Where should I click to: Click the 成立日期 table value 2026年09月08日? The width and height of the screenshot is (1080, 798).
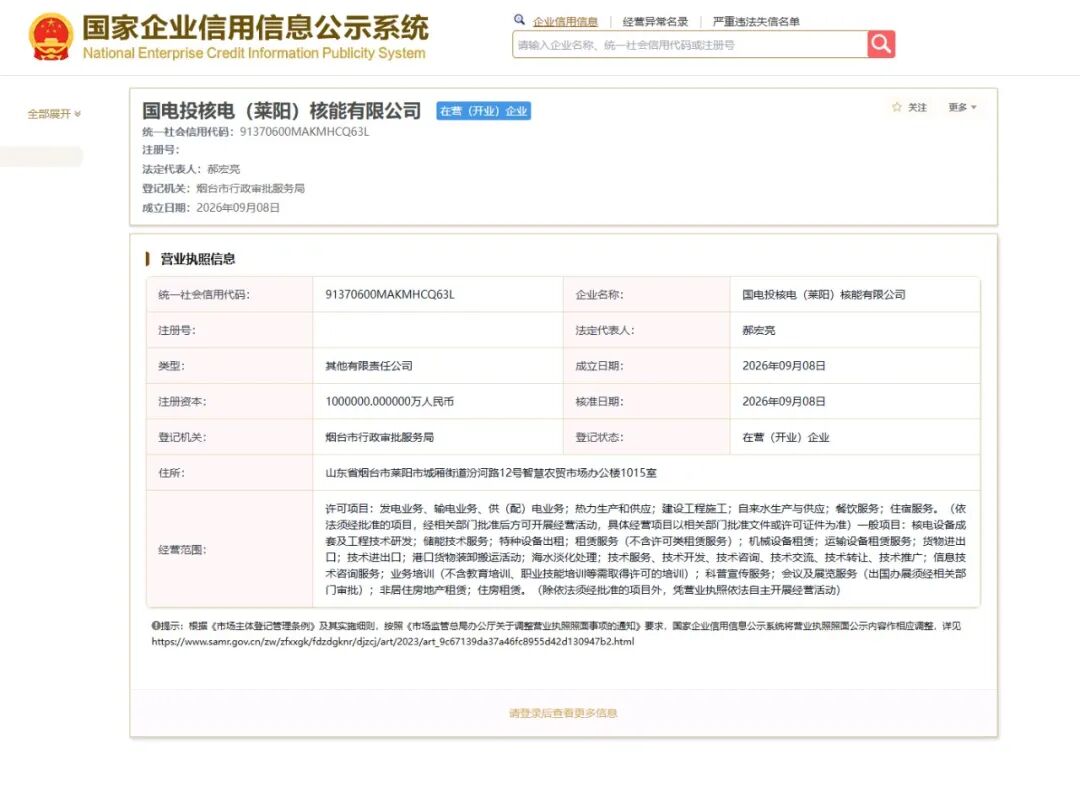[x=784, y=366]
